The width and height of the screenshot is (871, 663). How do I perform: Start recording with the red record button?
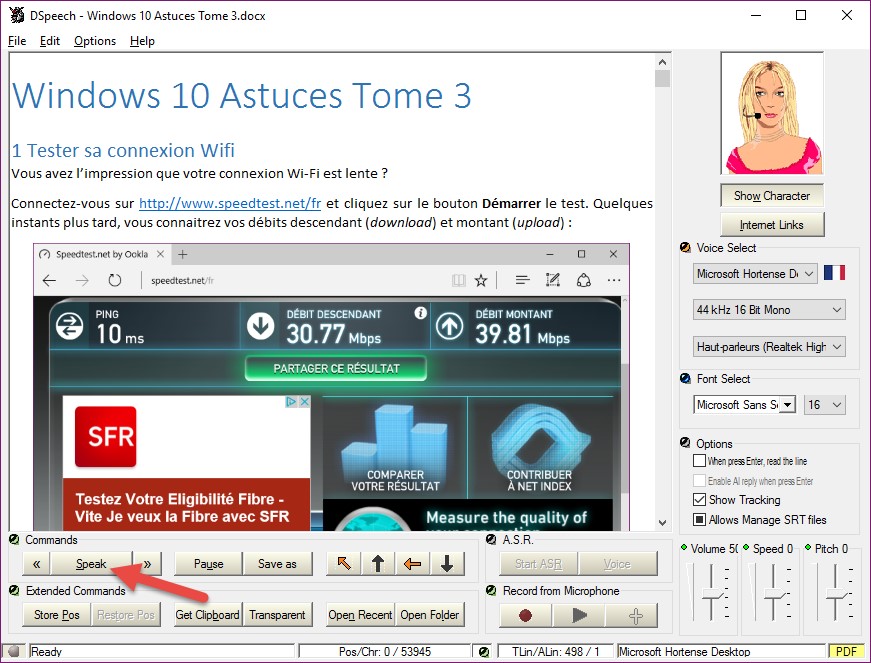[525, 615]
